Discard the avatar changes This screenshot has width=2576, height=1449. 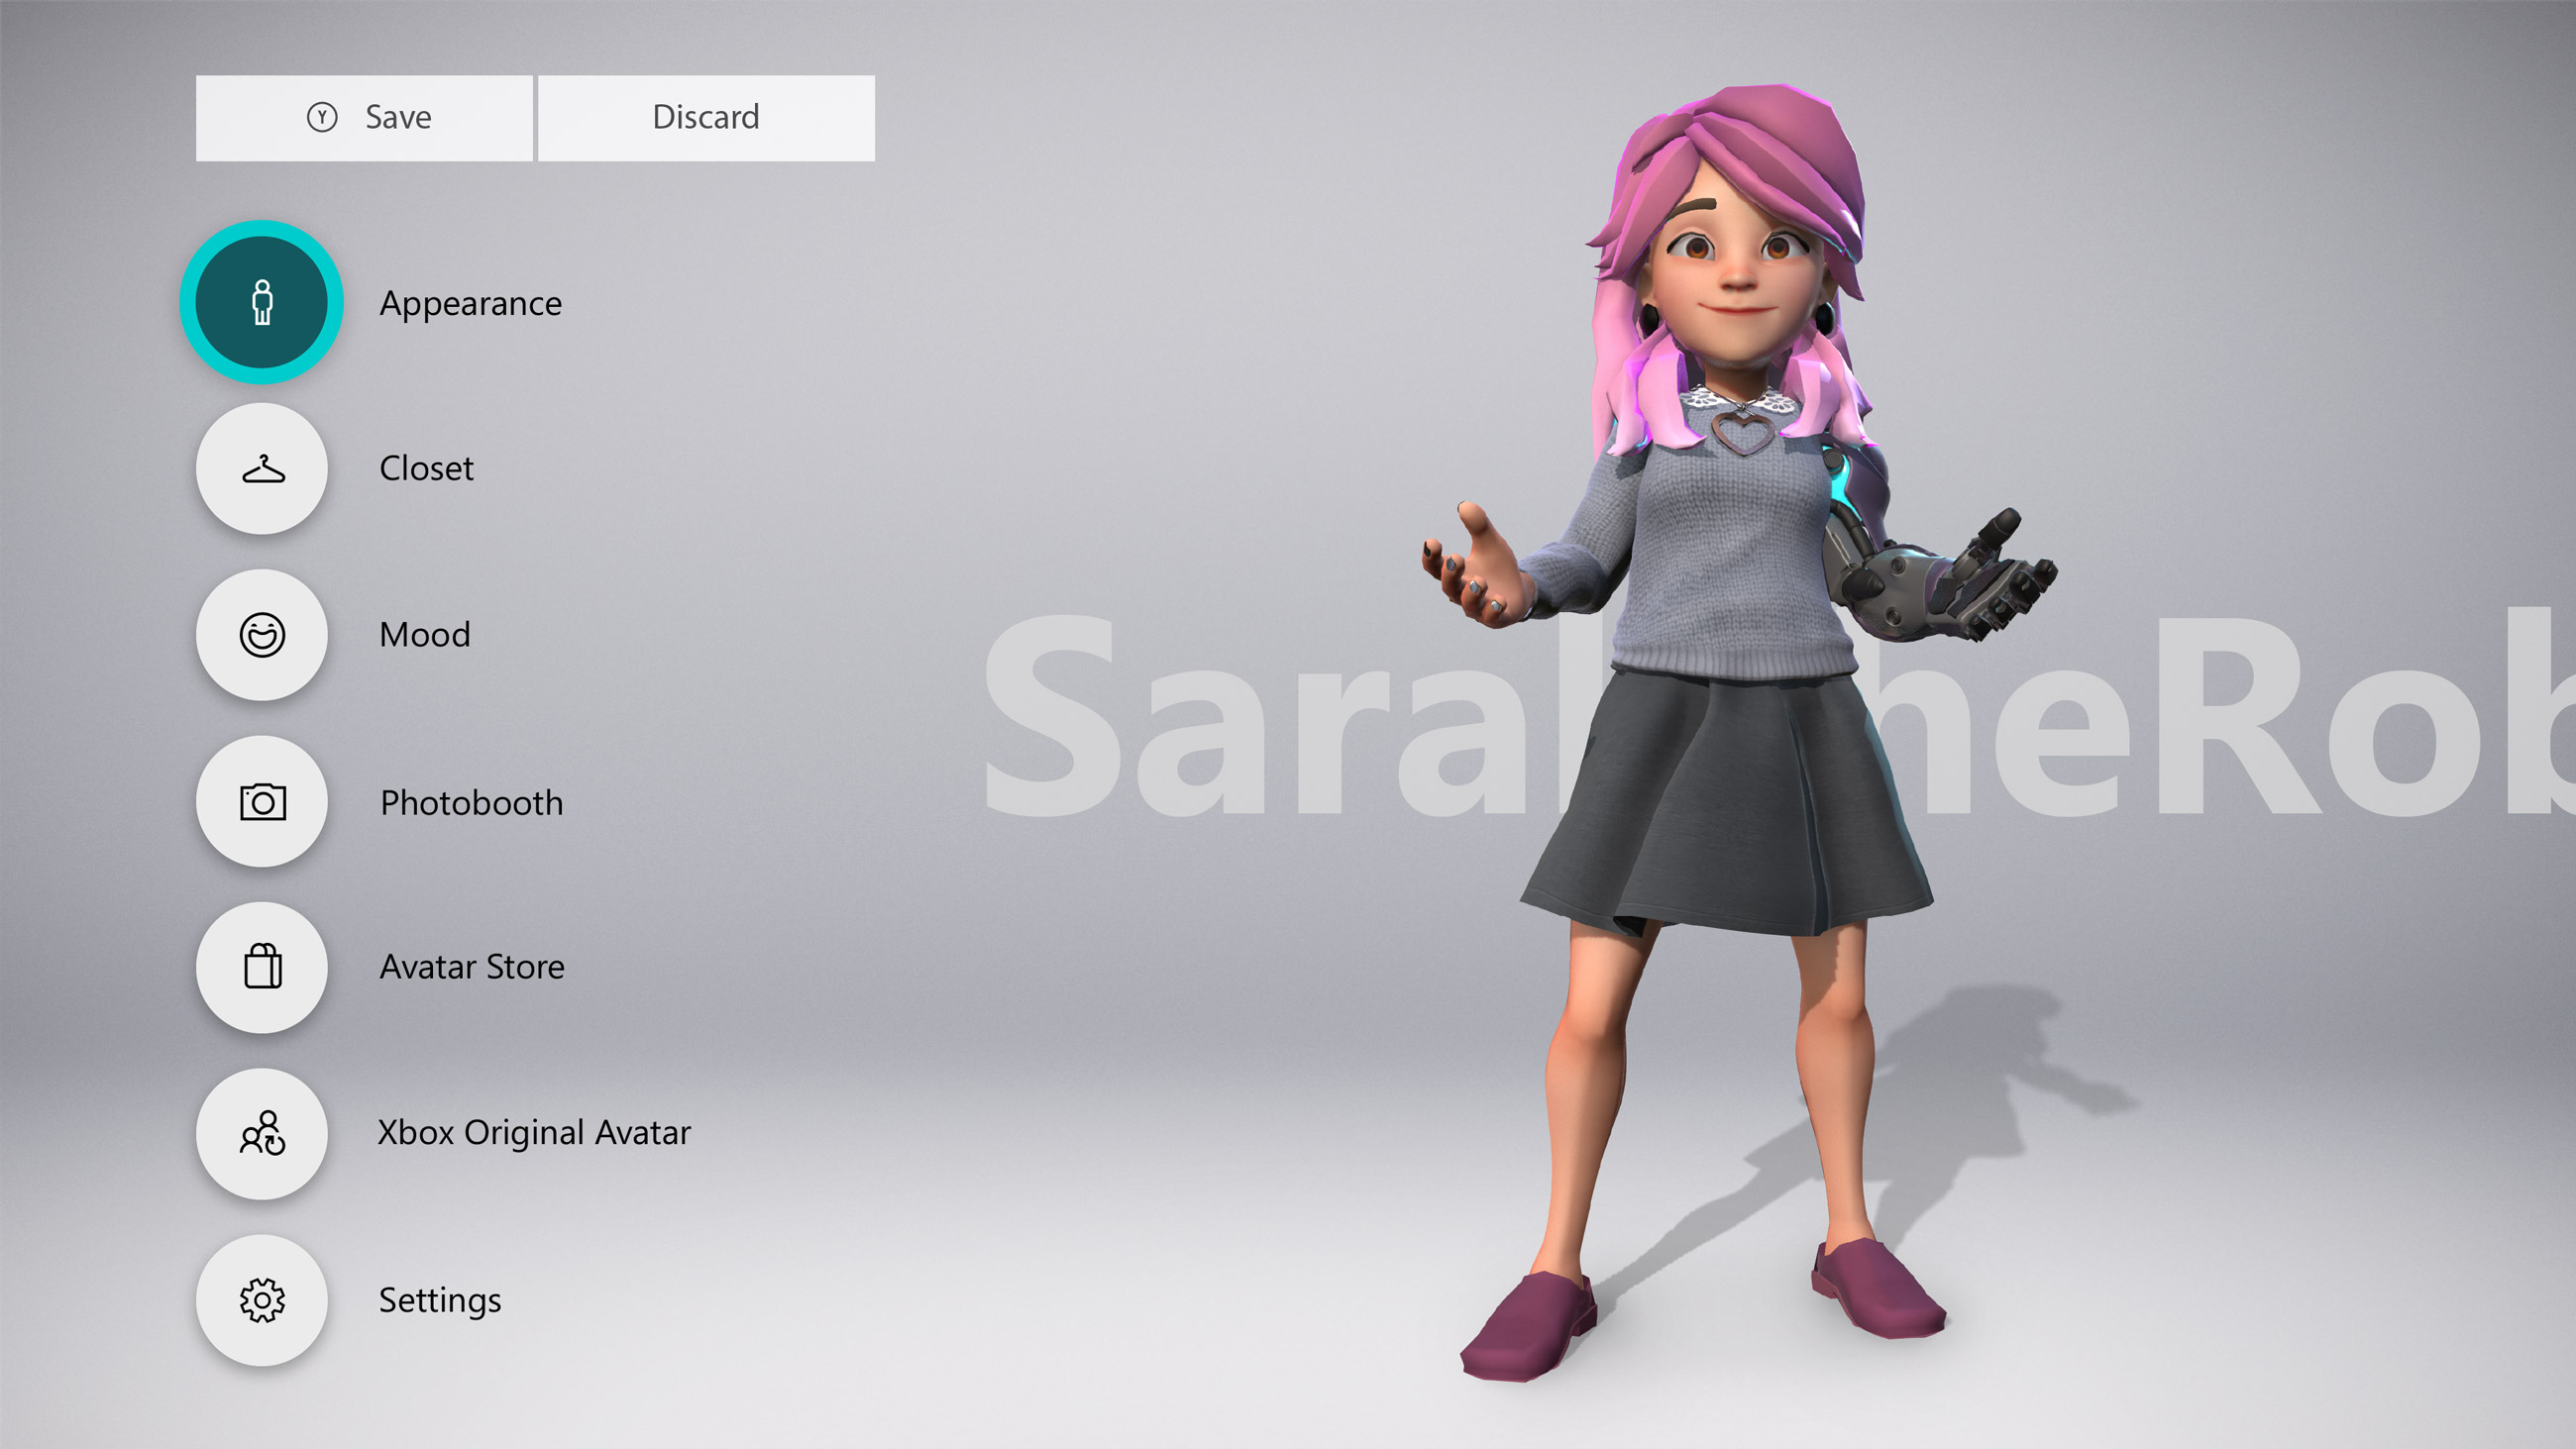coord(705,117)
